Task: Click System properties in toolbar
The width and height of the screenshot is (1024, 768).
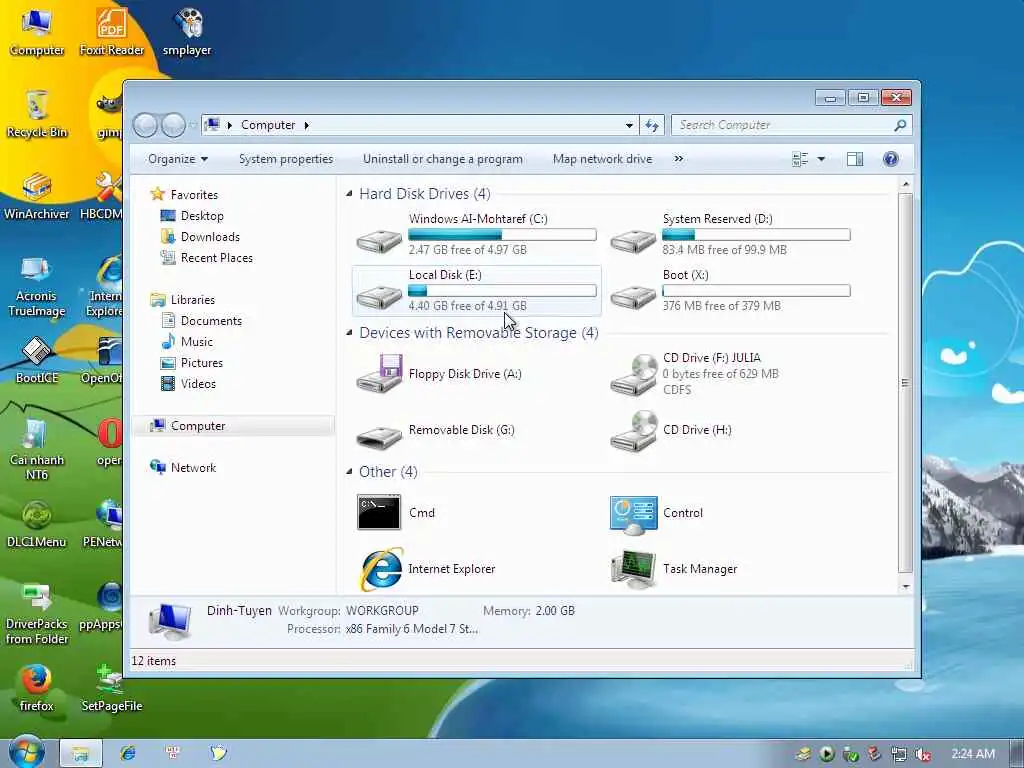Action: coord(286,159)
